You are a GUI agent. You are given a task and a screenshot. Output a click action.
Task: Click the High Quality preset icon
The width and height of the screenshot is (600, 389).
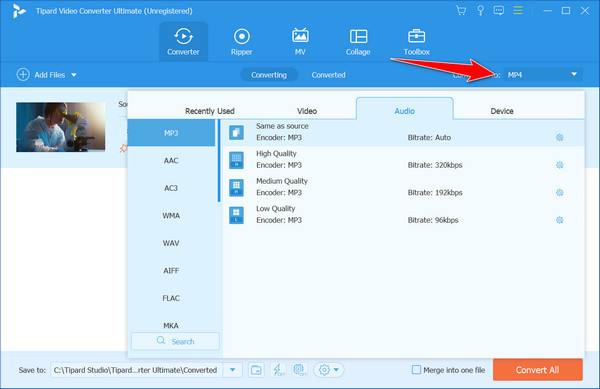point(236,160)
